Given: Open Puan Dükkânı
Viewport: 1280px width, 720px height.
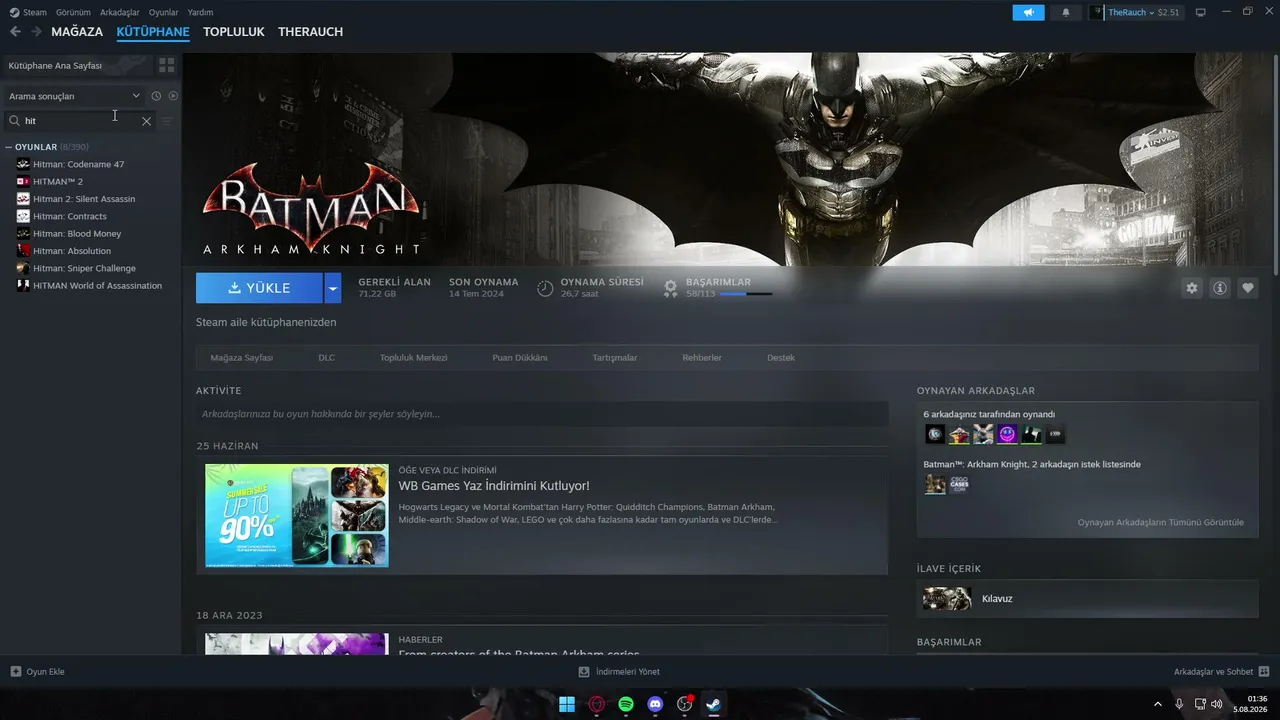Looking at the screenshot, I should 520,358.
